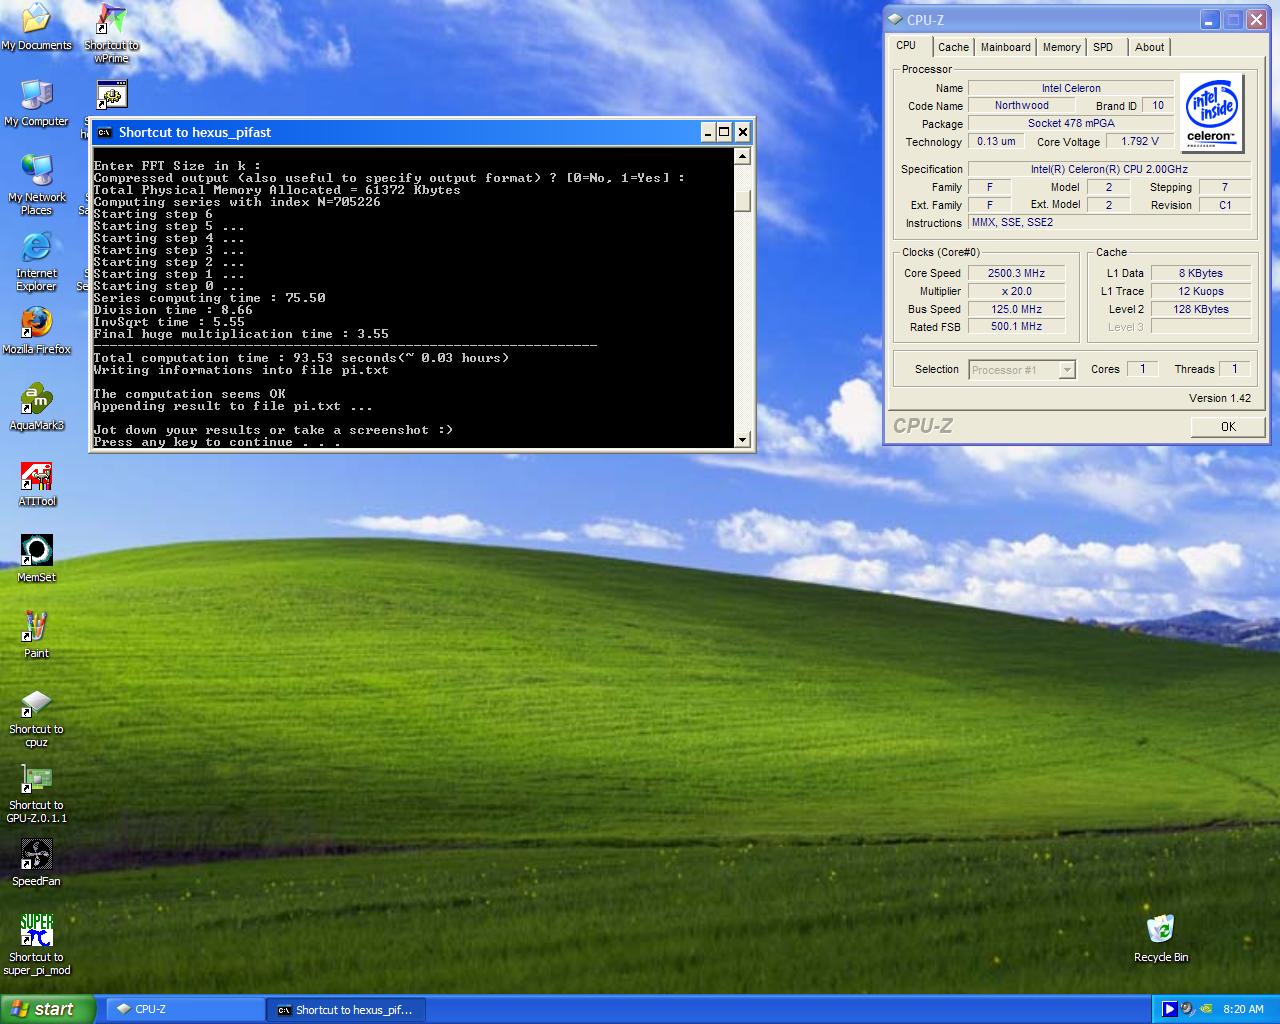
Task: Open the Memory tab in CPU-Z
Action: 1061,47
